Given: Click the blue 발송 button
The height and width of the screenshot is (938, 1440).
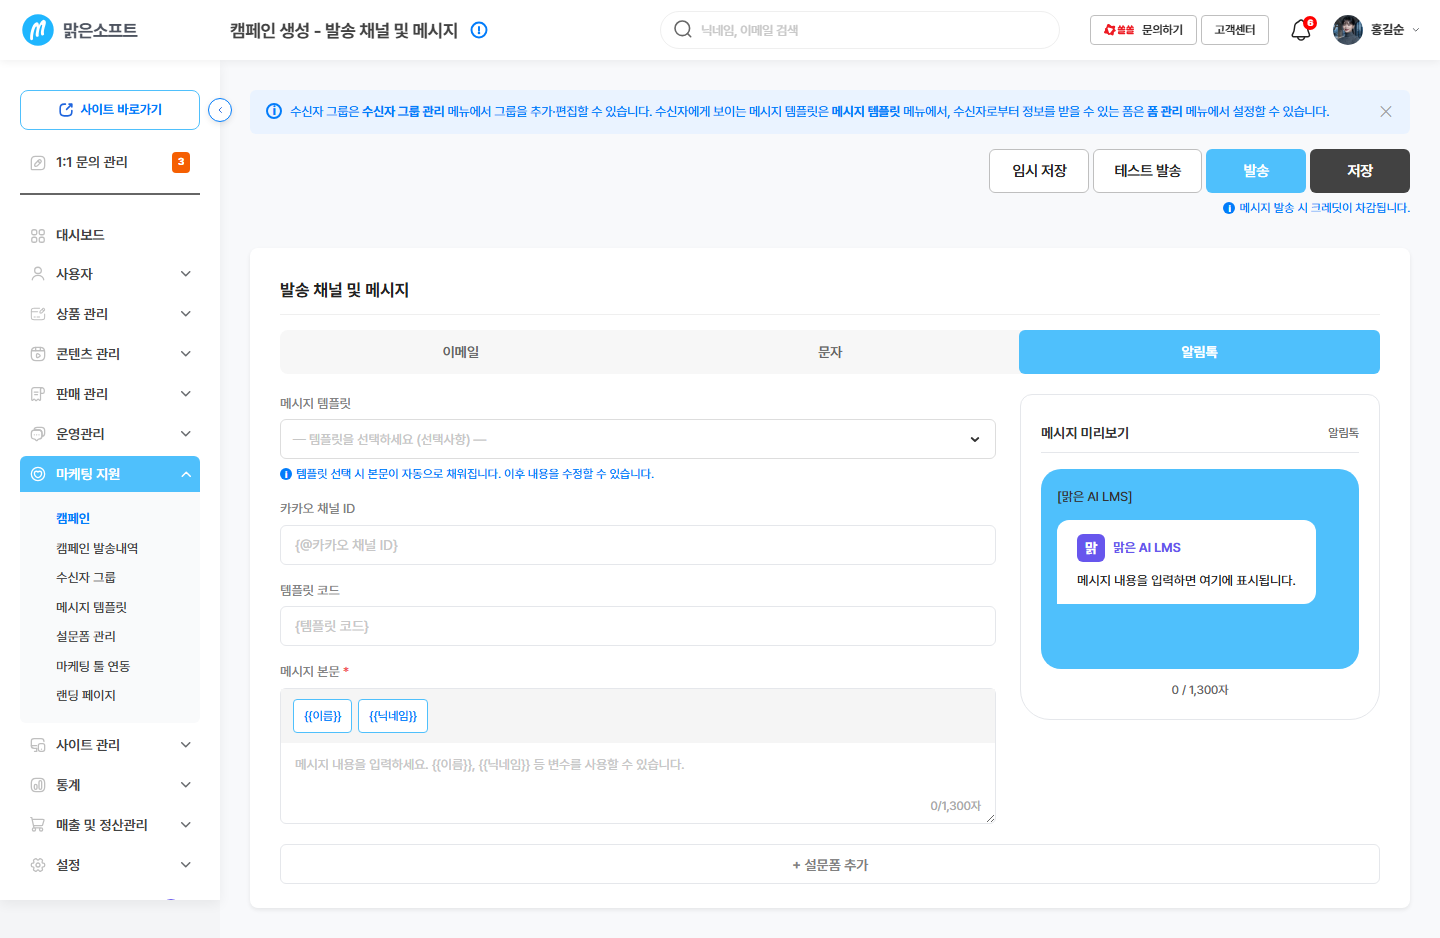Looking at the screenshot, I should pyautogui.click(x=1256, y=171).
